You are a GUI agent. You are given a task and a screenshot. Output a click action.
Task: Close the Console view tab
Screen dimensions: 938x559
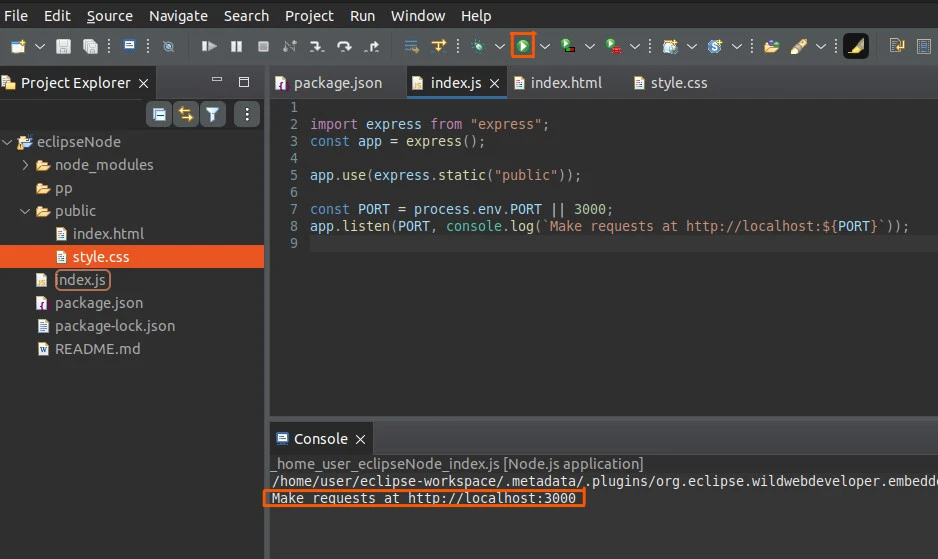pyautogui.click(x=361, y=439)
